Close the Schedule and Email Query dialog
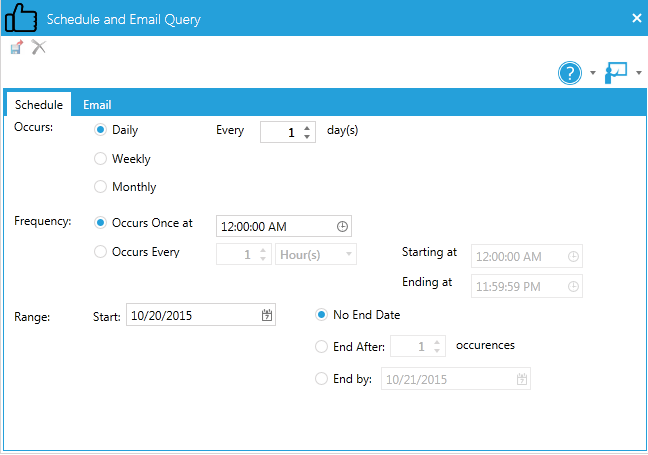648x455 pixels. pos(636,18)
